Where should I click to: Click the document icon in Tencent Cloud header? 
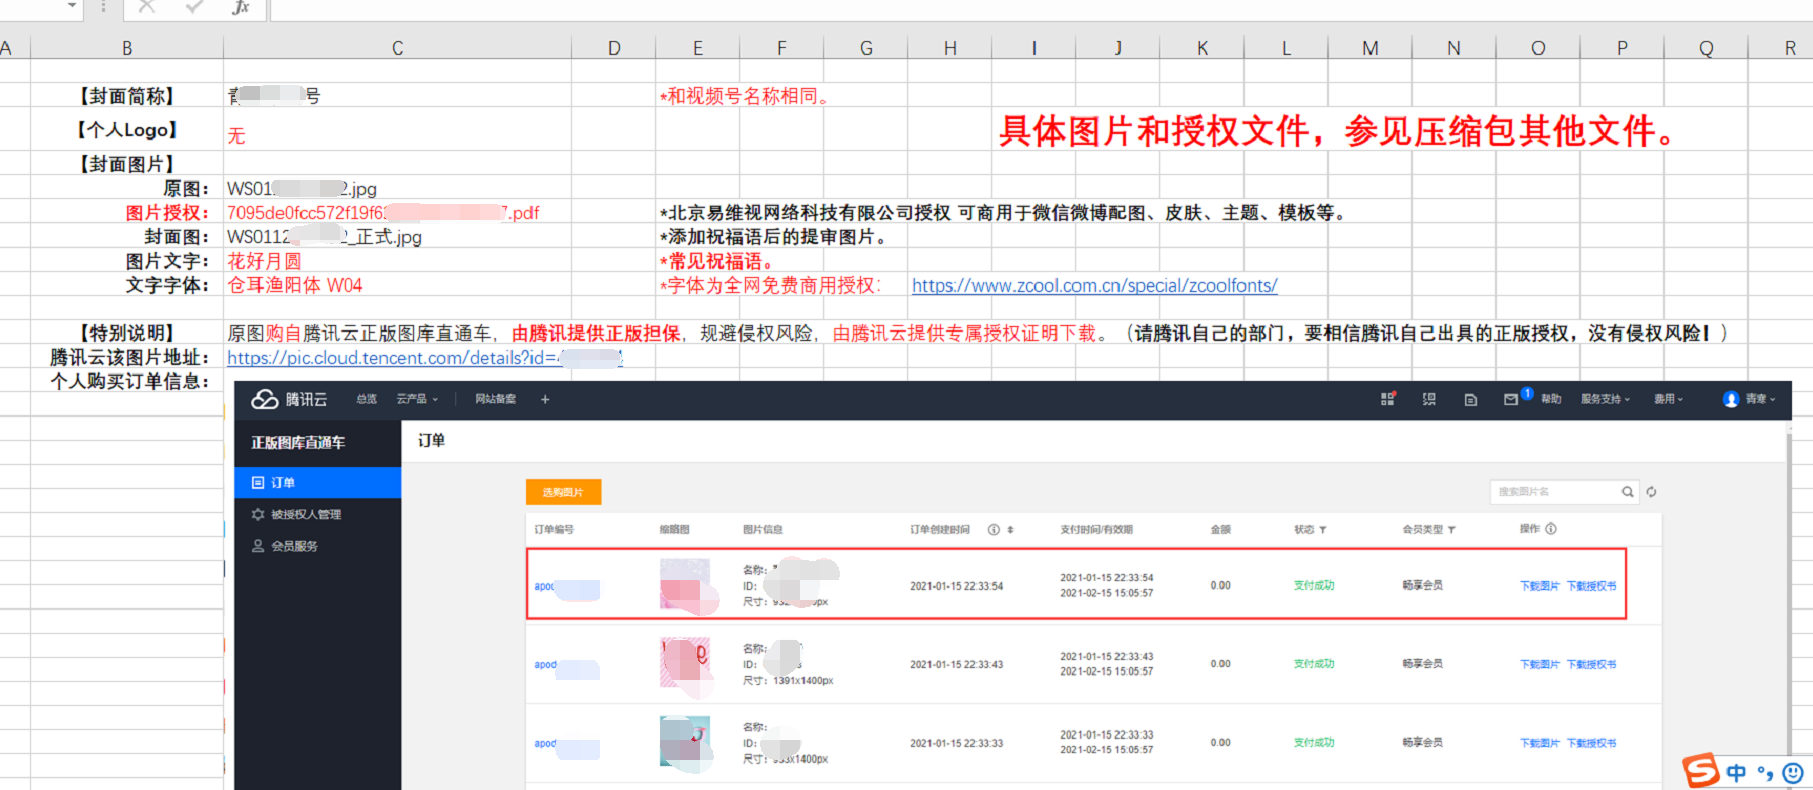point(1470,400)
